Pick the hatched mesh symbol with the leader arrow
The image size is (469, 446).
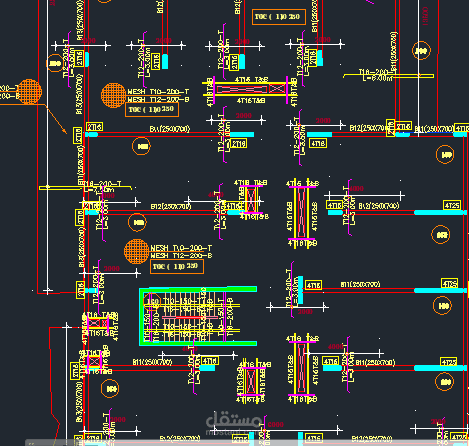(x=29, y=92)
